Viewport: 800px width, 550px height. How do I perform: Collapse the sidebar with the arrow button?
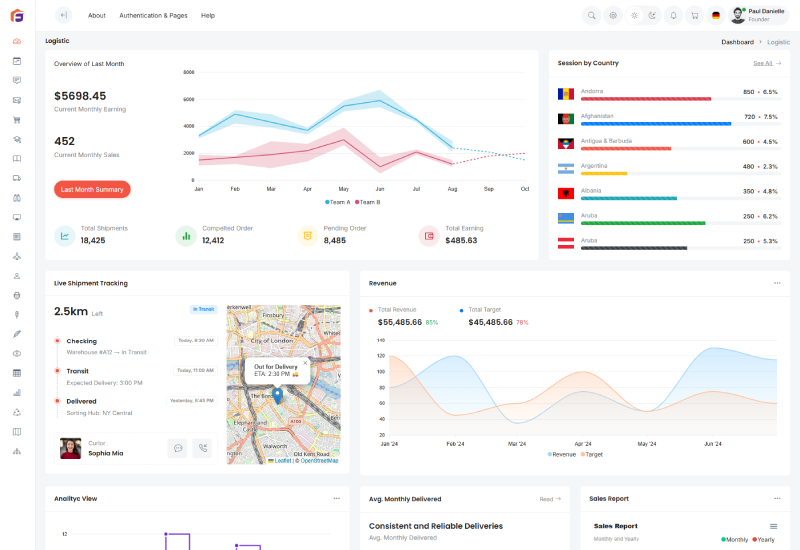[63, 15]
